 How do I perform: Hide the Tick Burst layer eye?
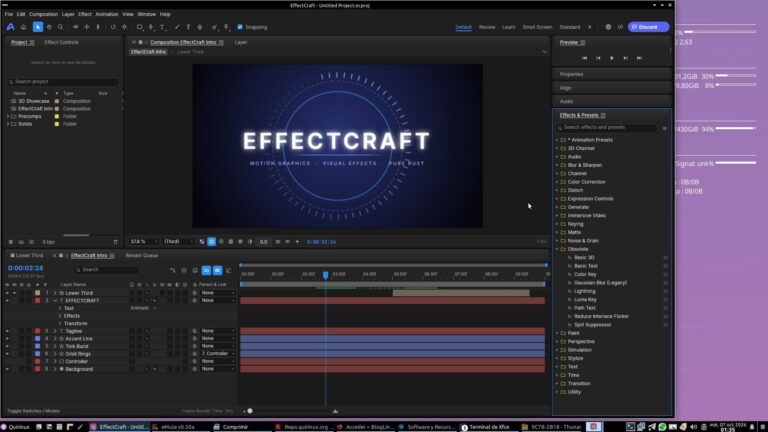[x=7, y=346]
